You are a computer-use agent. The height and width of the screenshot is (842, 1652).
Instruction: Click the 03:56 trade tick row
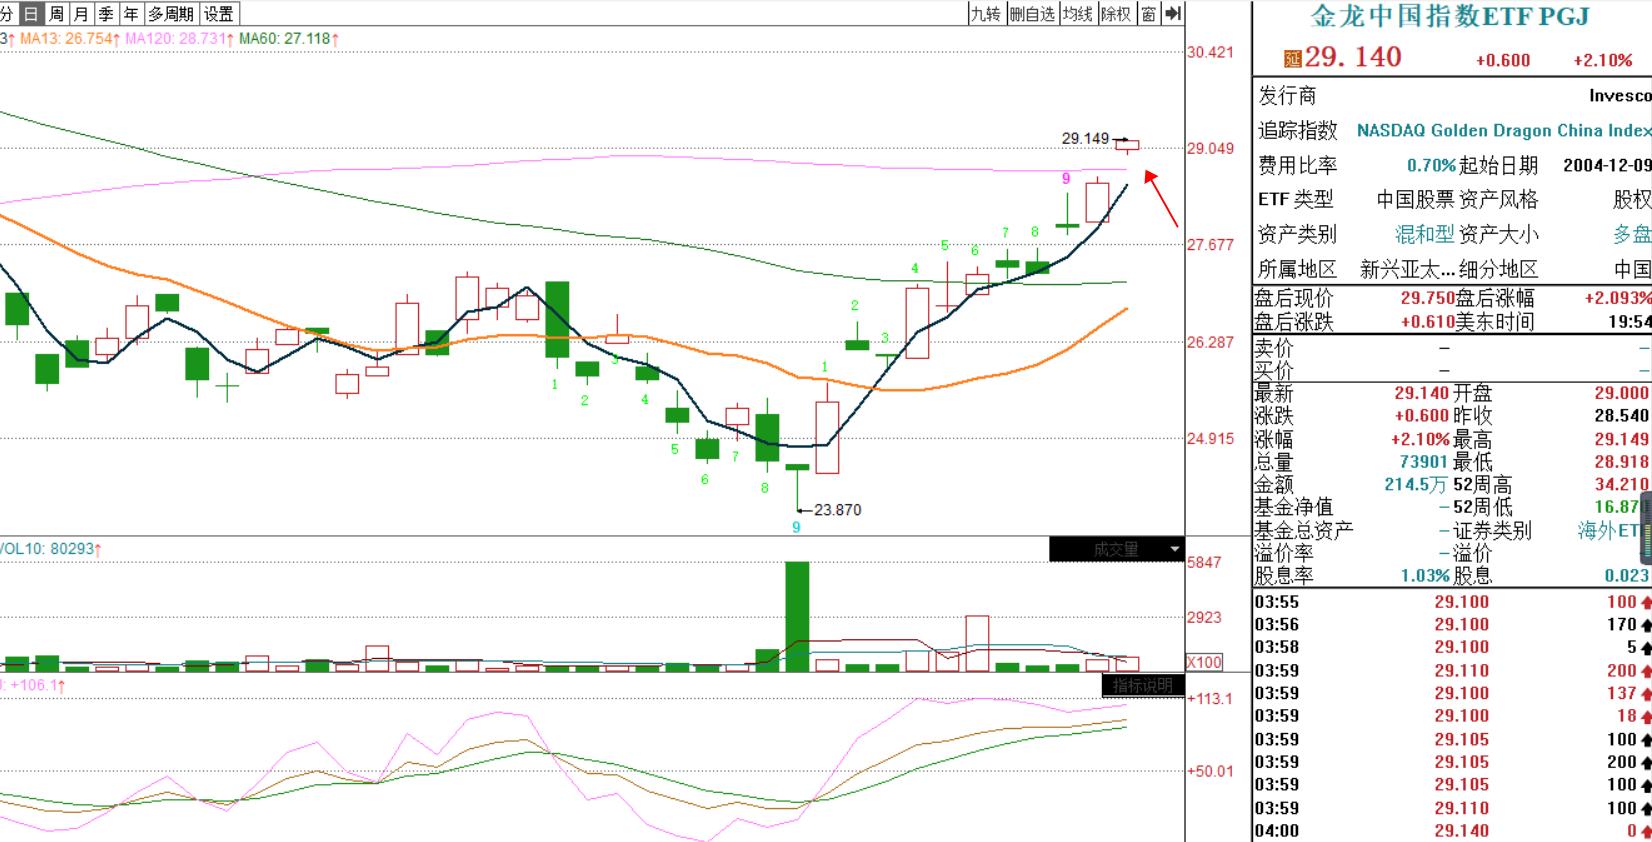point(1452,624)
